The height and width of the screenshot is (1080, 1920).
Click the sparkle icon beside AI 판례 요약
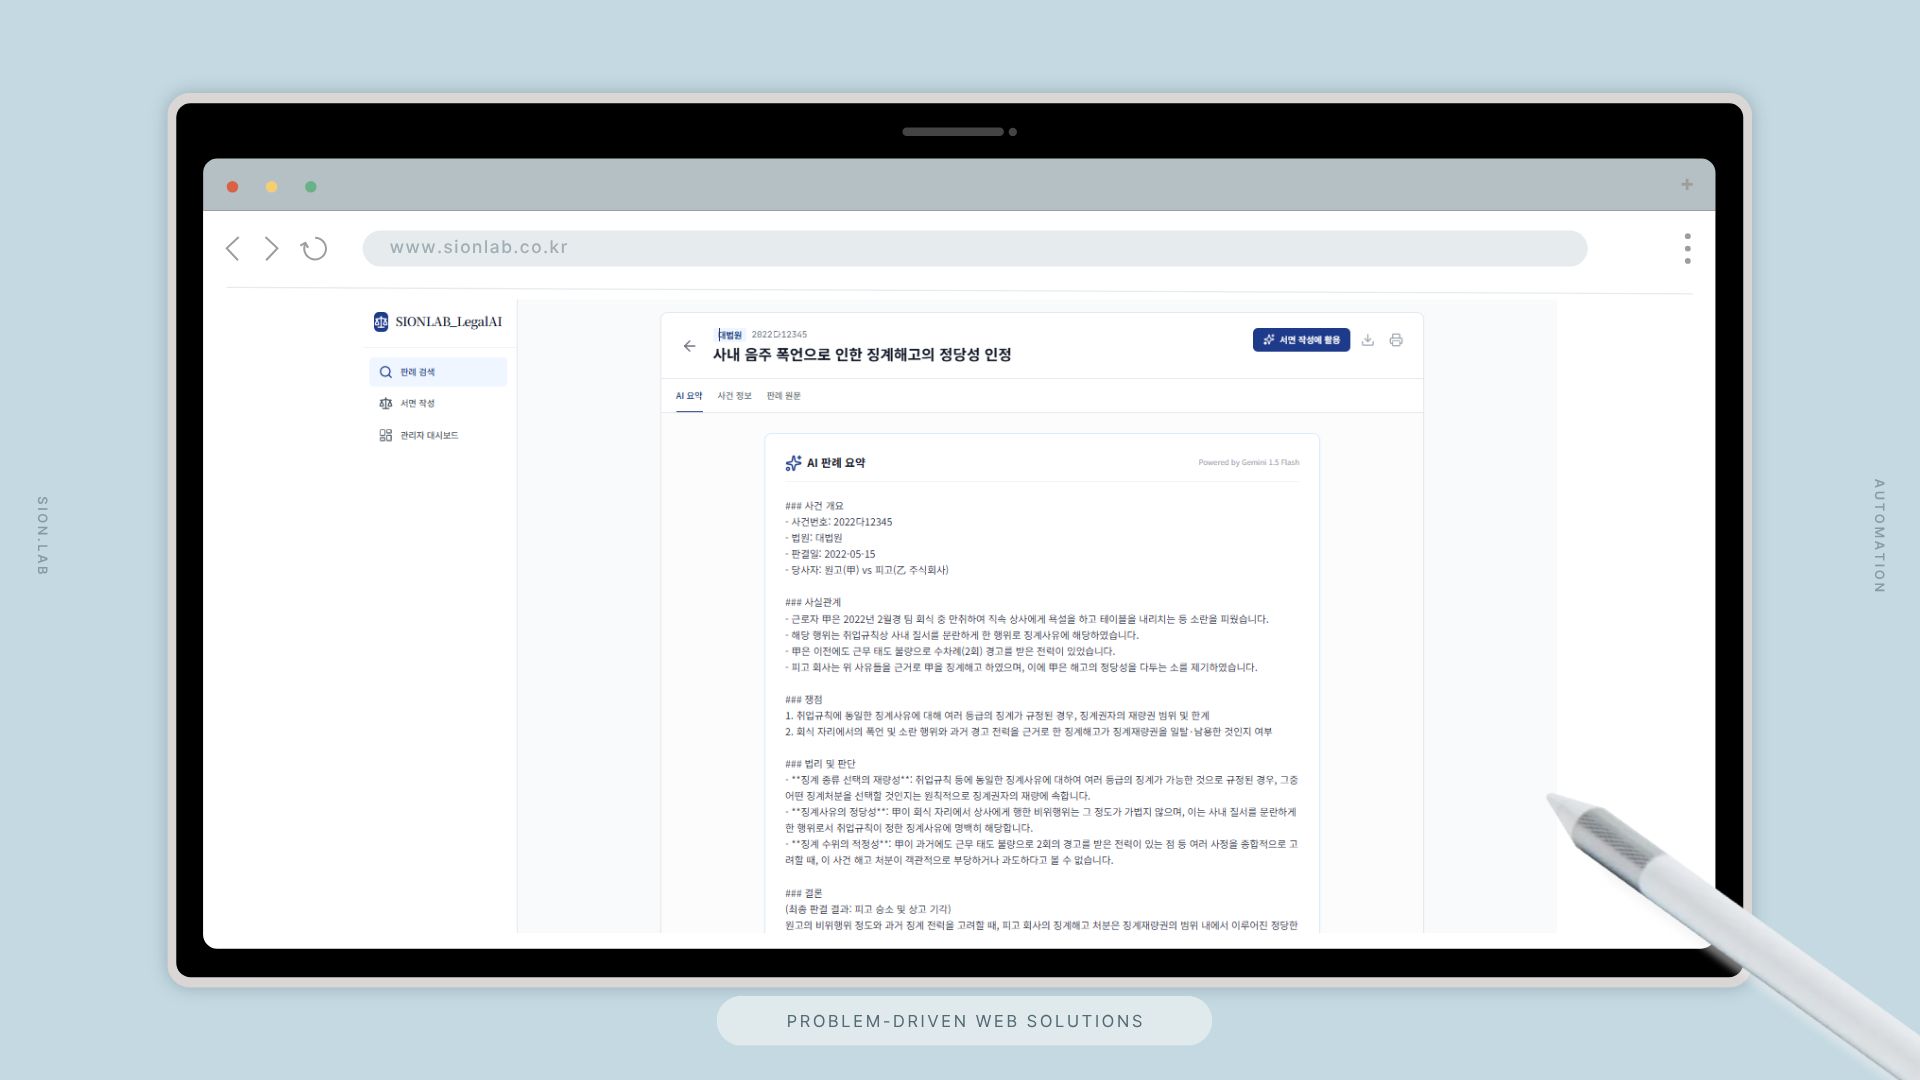coord(793,463)
